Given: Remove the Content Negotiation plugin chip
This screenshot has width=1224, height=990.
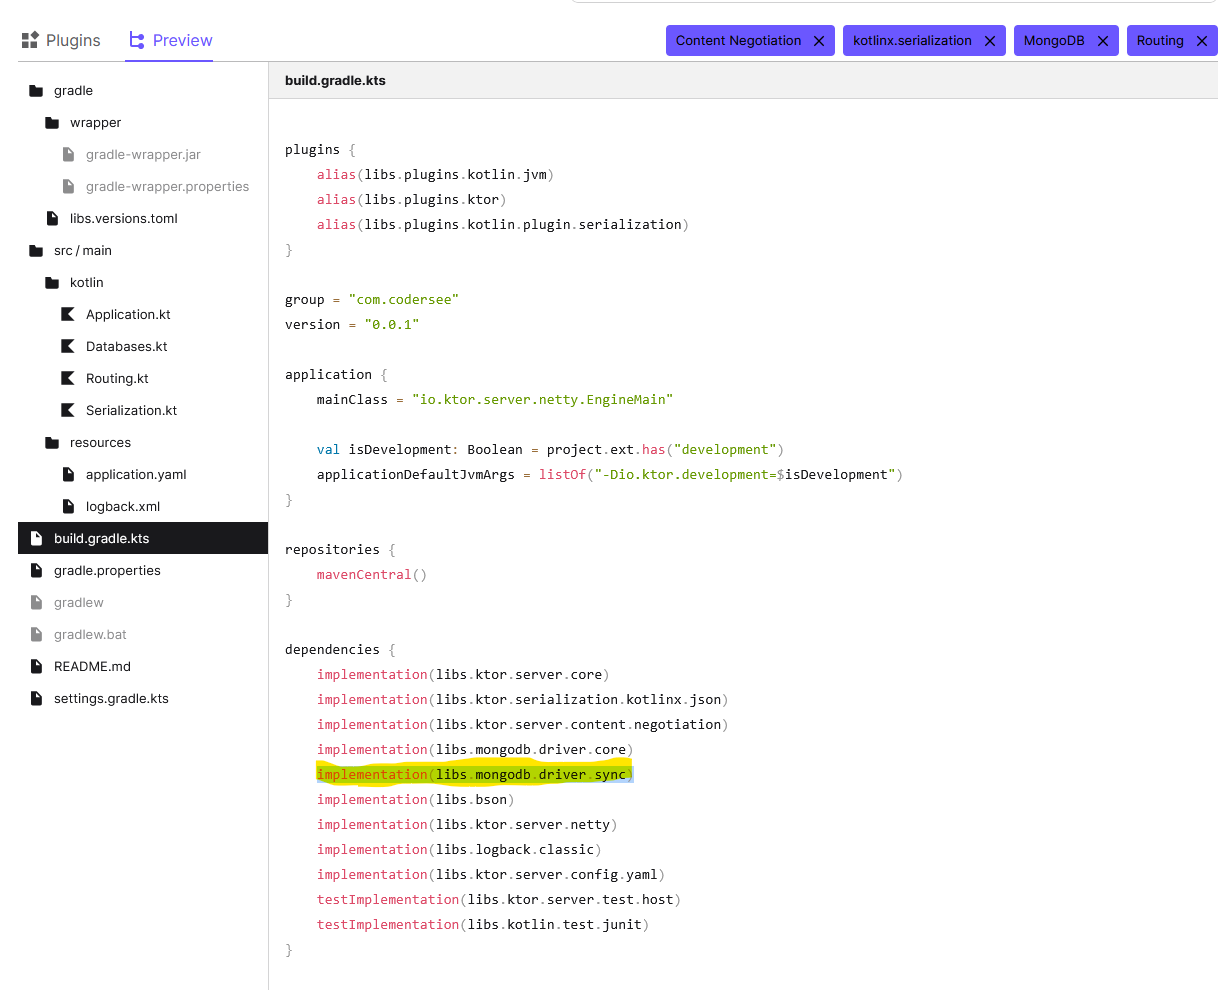Looking at the screenshot, I should 819,40.
